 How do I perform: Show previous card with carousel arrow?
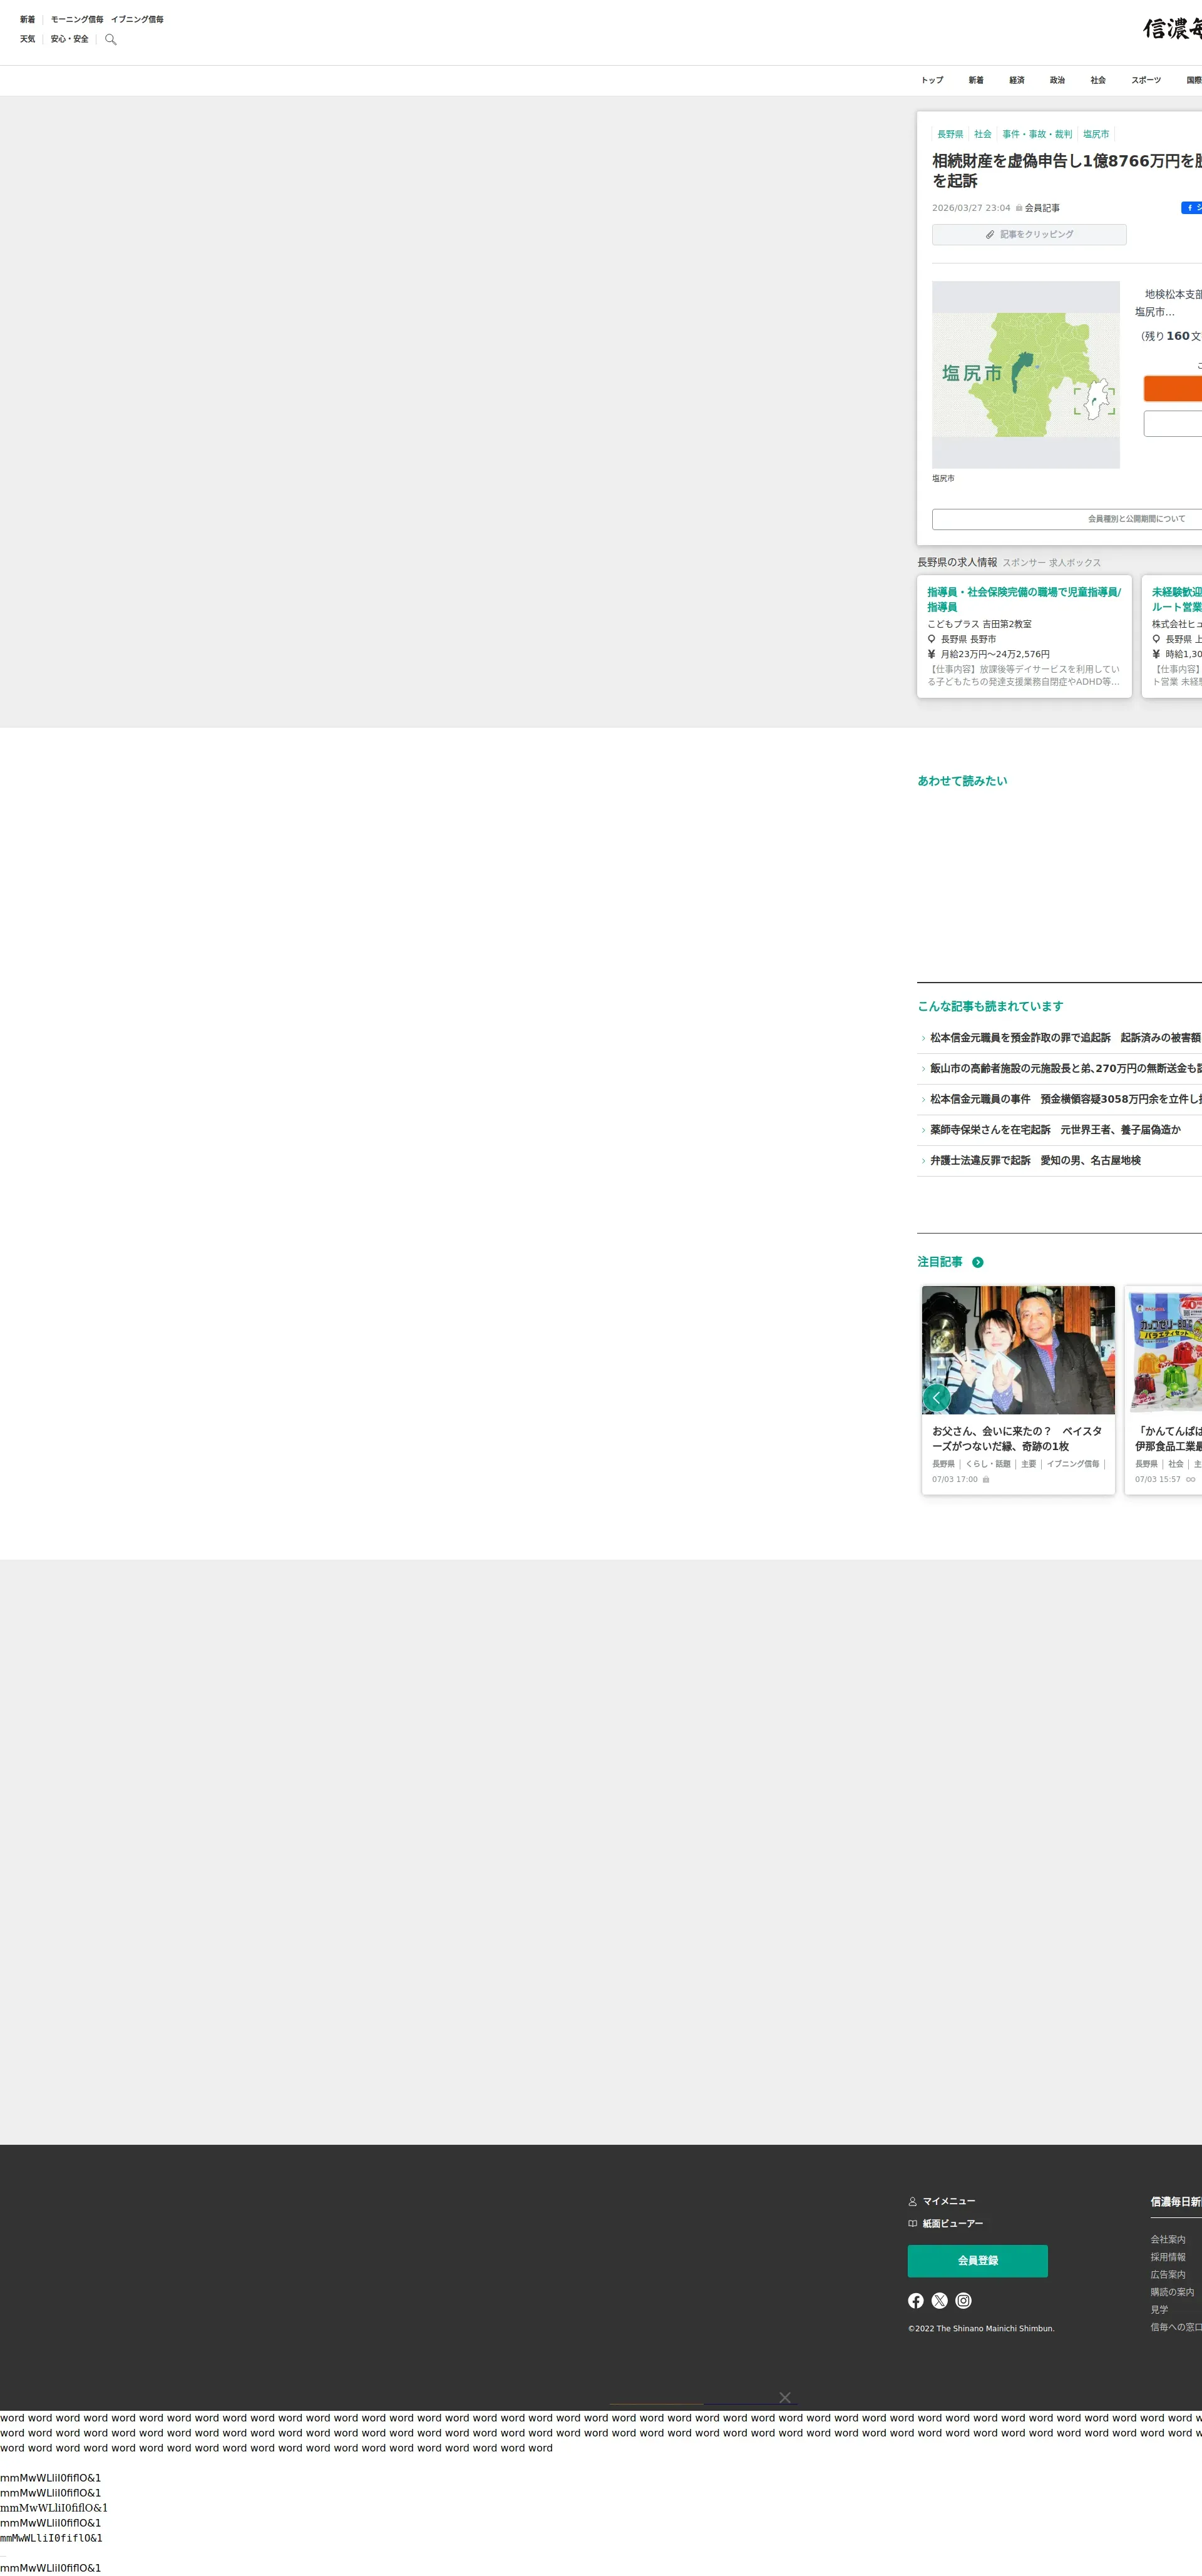coord(936,1397)
